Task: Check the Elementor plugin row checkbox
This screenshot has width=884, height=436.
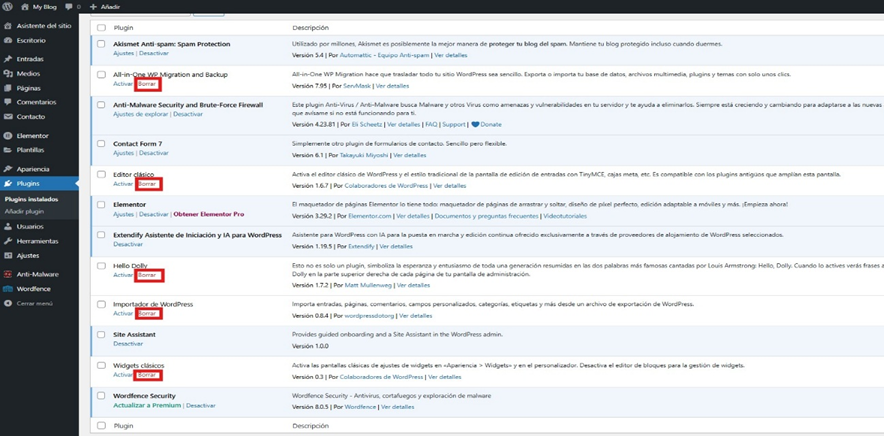Action: [101, 205]
